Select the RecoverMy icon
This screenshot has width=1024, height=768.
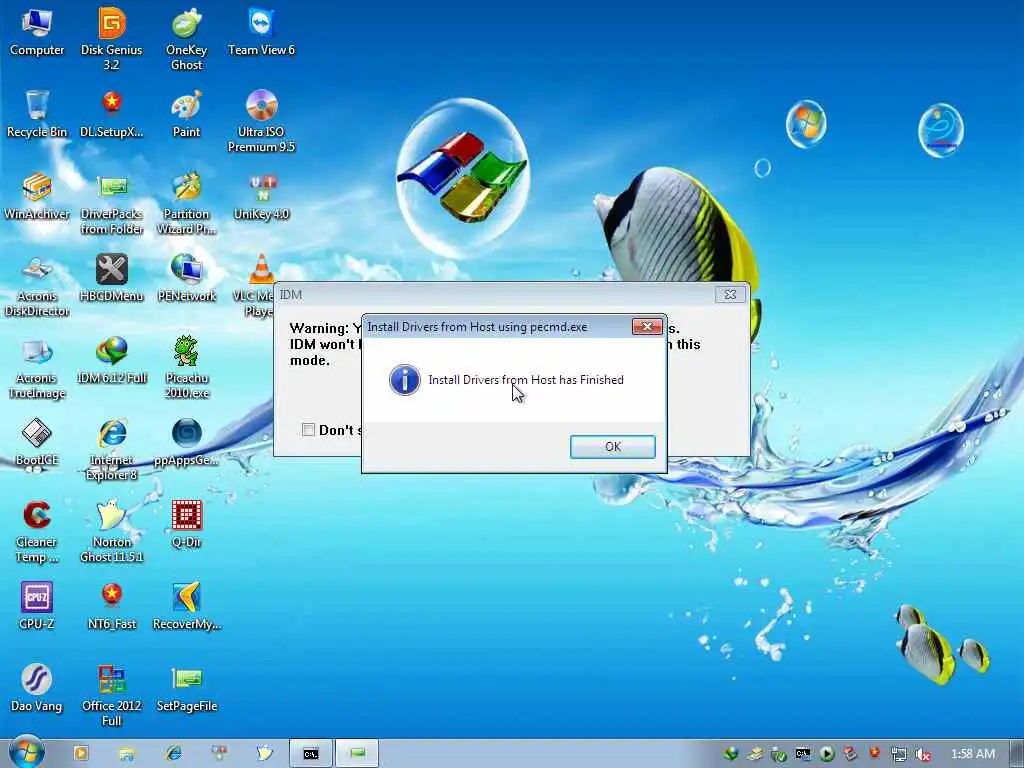pos(187,606)
